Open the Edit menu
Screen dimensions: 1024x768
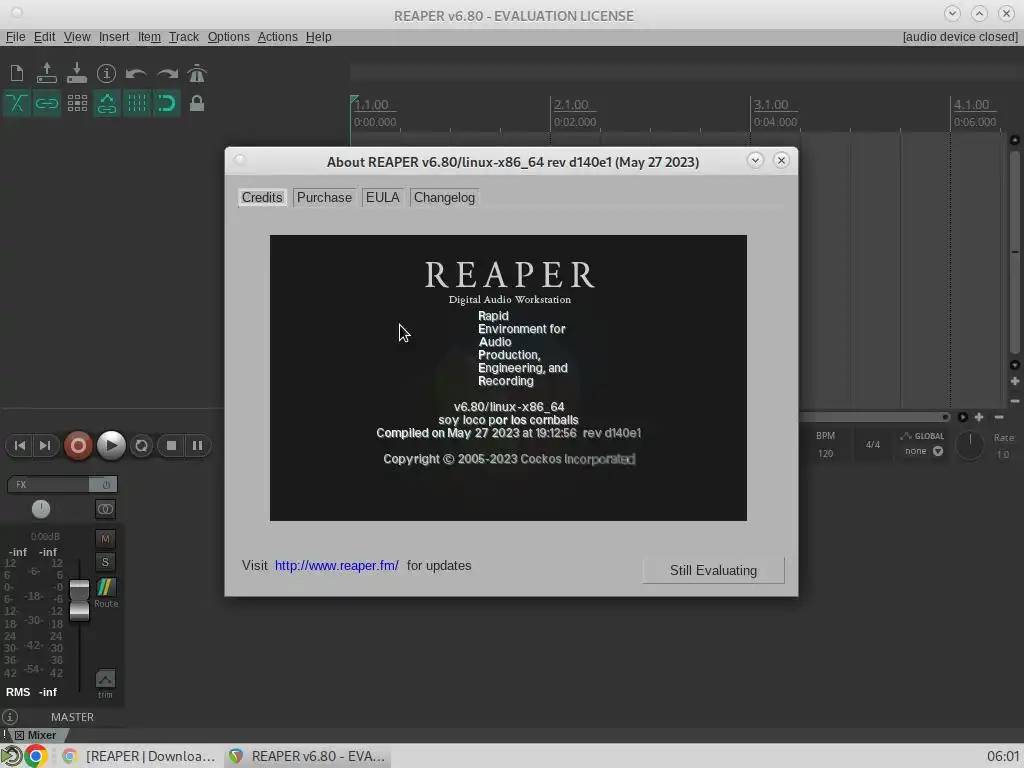pos(44,37)
